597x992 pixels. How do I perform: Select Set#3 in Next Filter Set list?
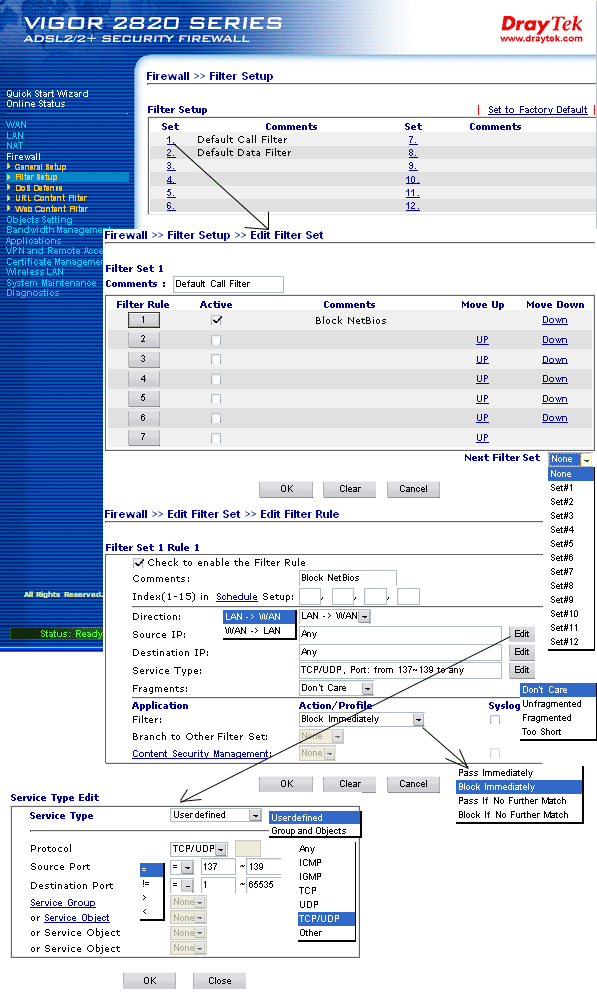click(562, 516)
